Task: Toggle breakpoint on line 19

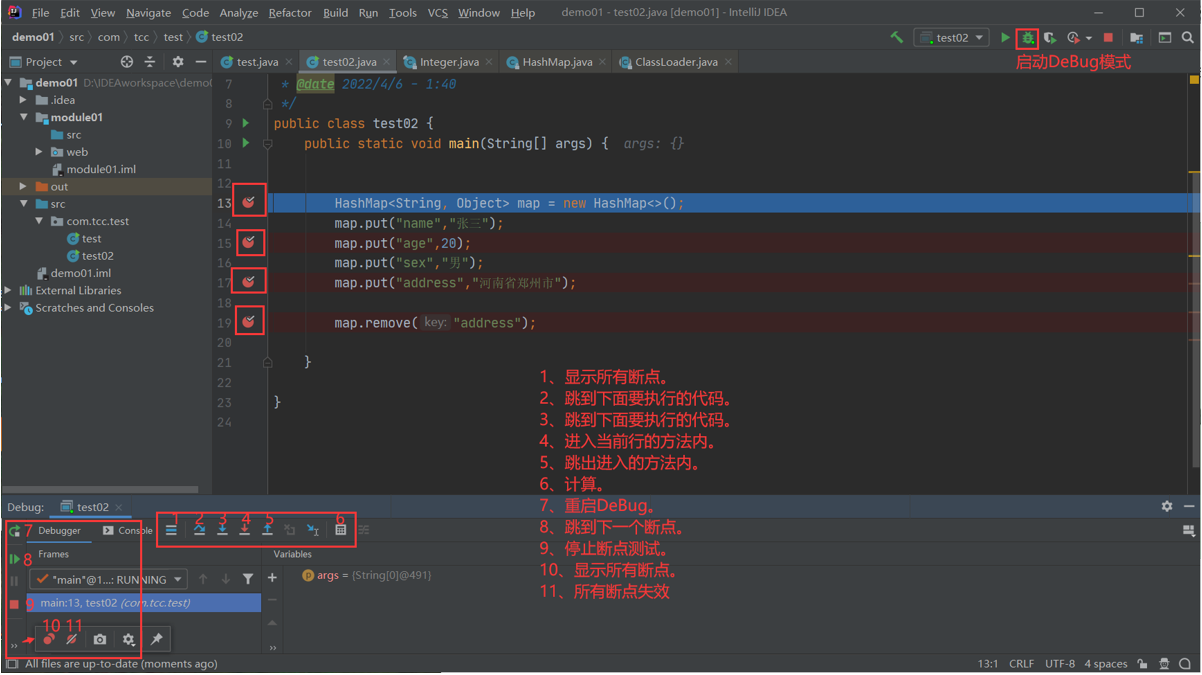Action: point(248,322)
